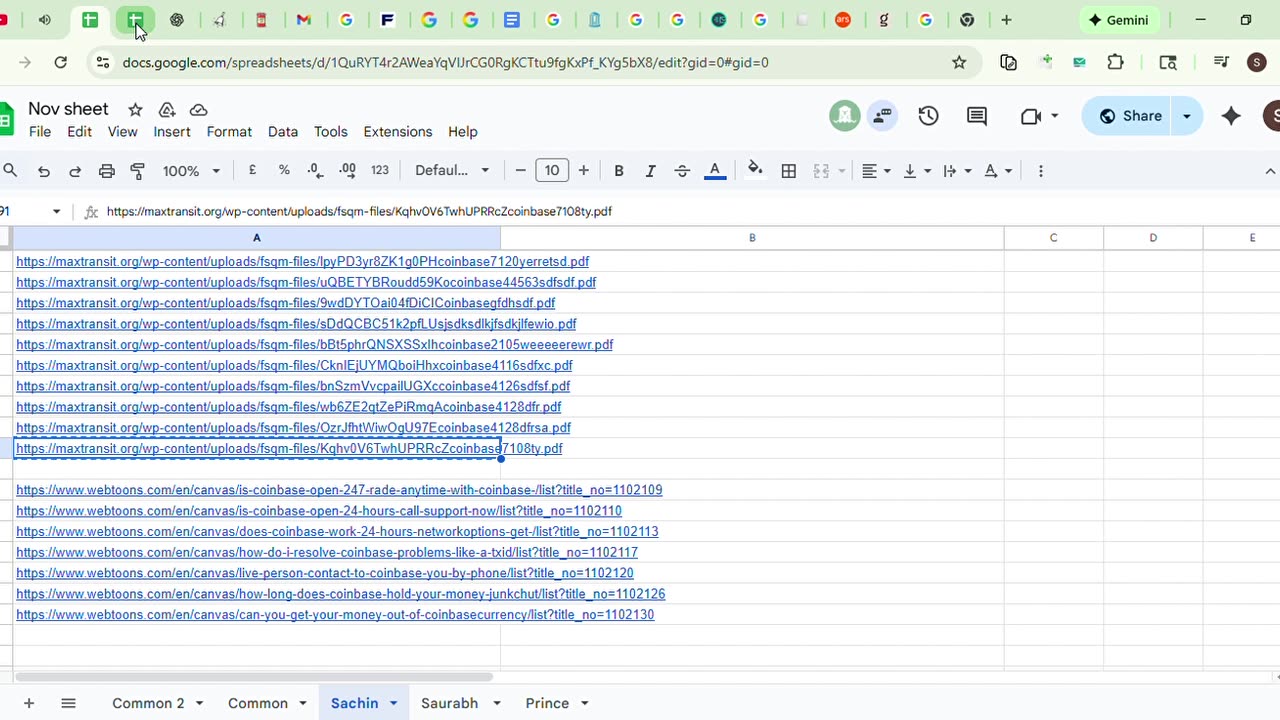This screenshot has height=720, width=1280.
Task: Show the all sheets list
Action: pyautogui.click(x=68, y=703)
